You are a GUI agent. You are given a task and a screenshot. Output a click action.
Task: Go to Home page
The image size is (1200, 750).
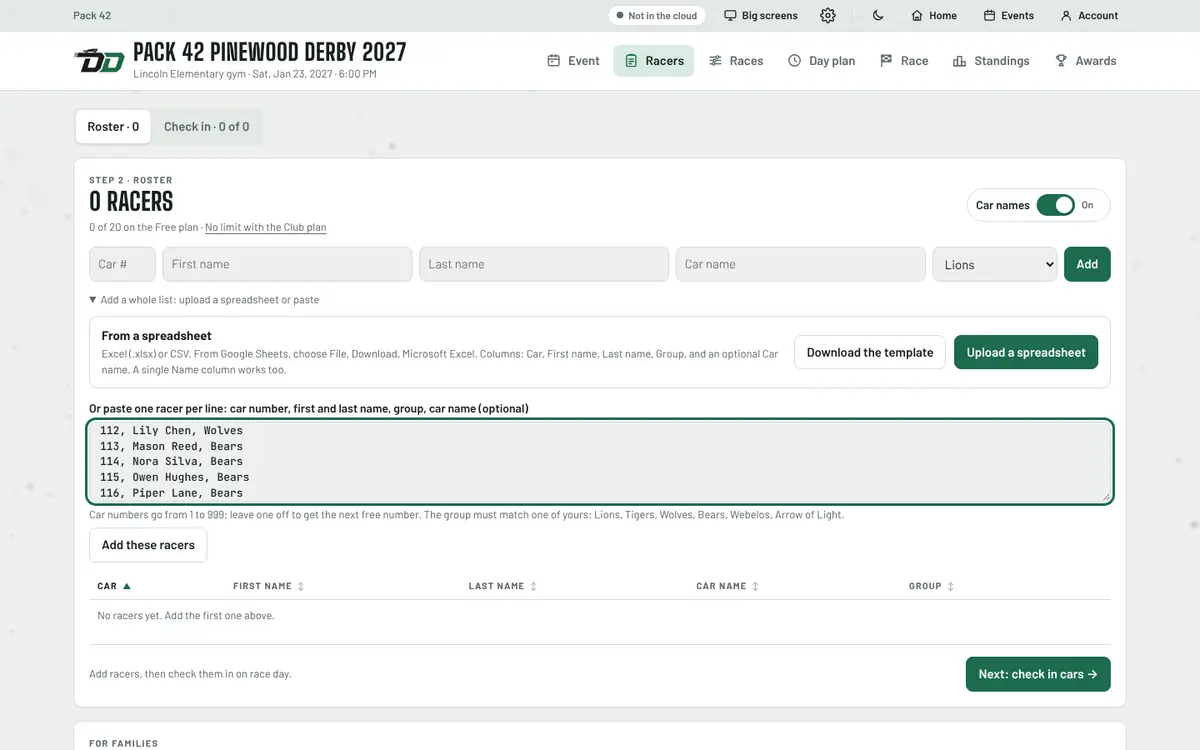(x=934, y=16)
